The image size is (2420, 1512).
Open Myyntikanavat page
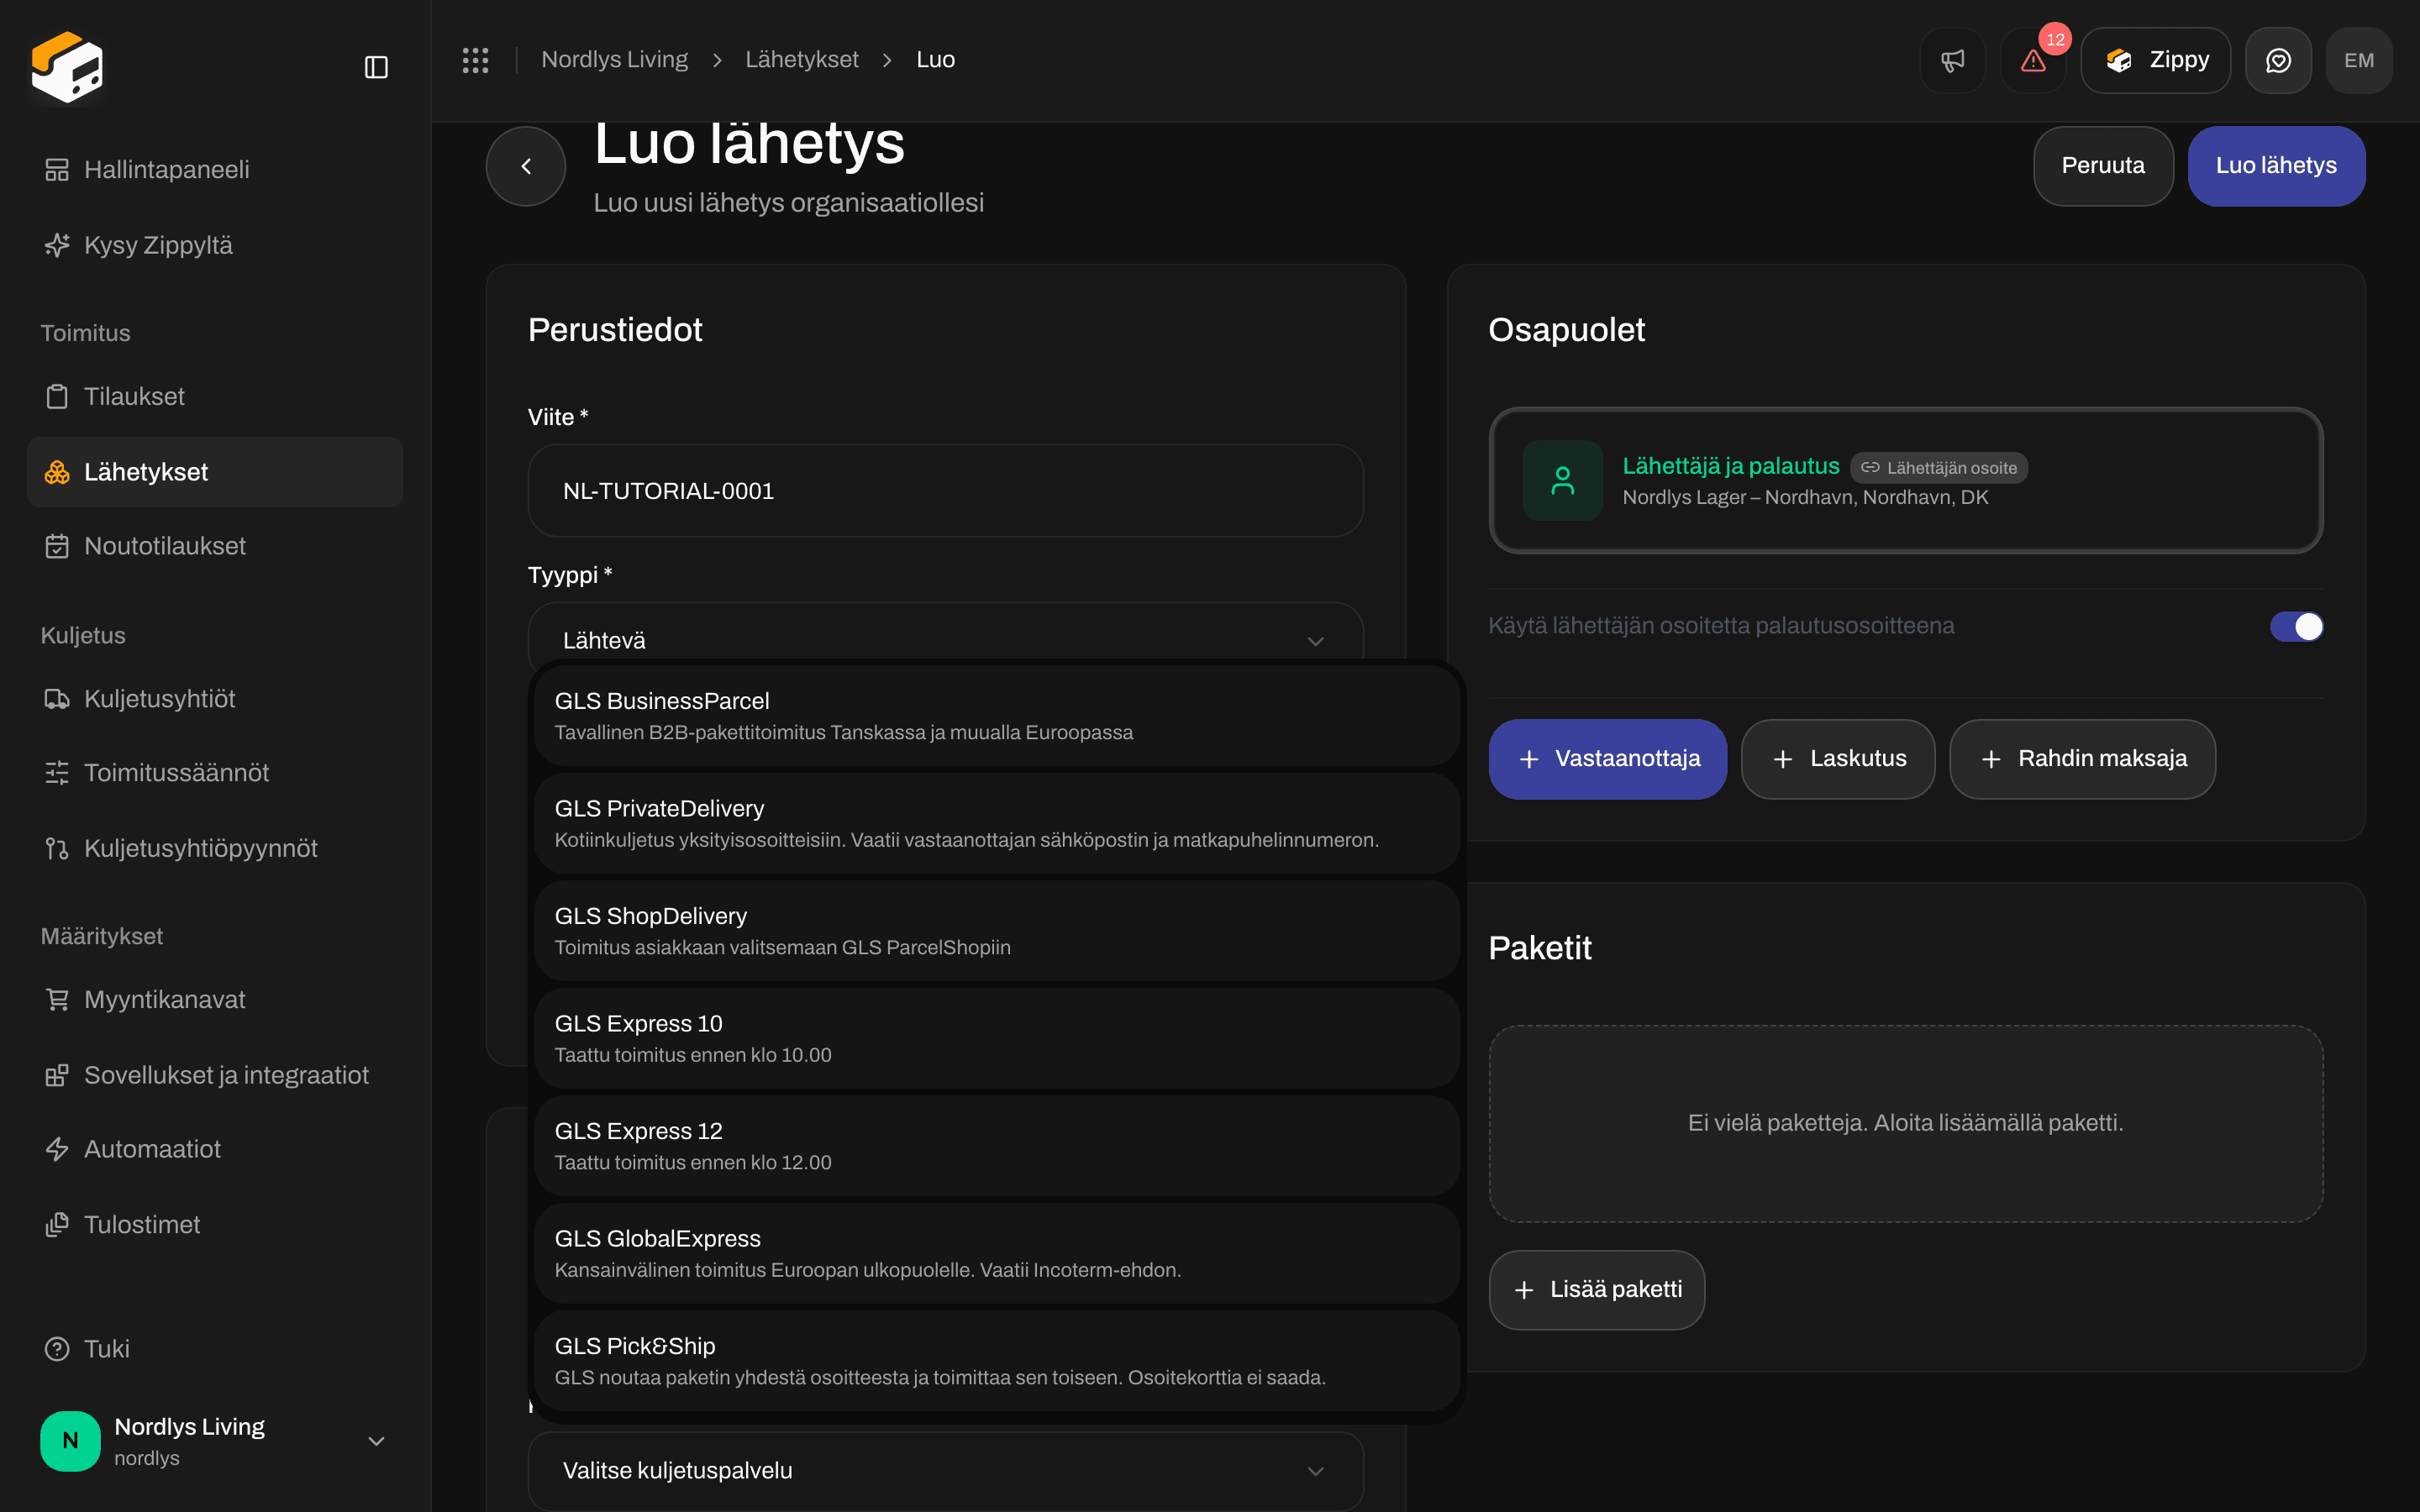pos(215,999)
